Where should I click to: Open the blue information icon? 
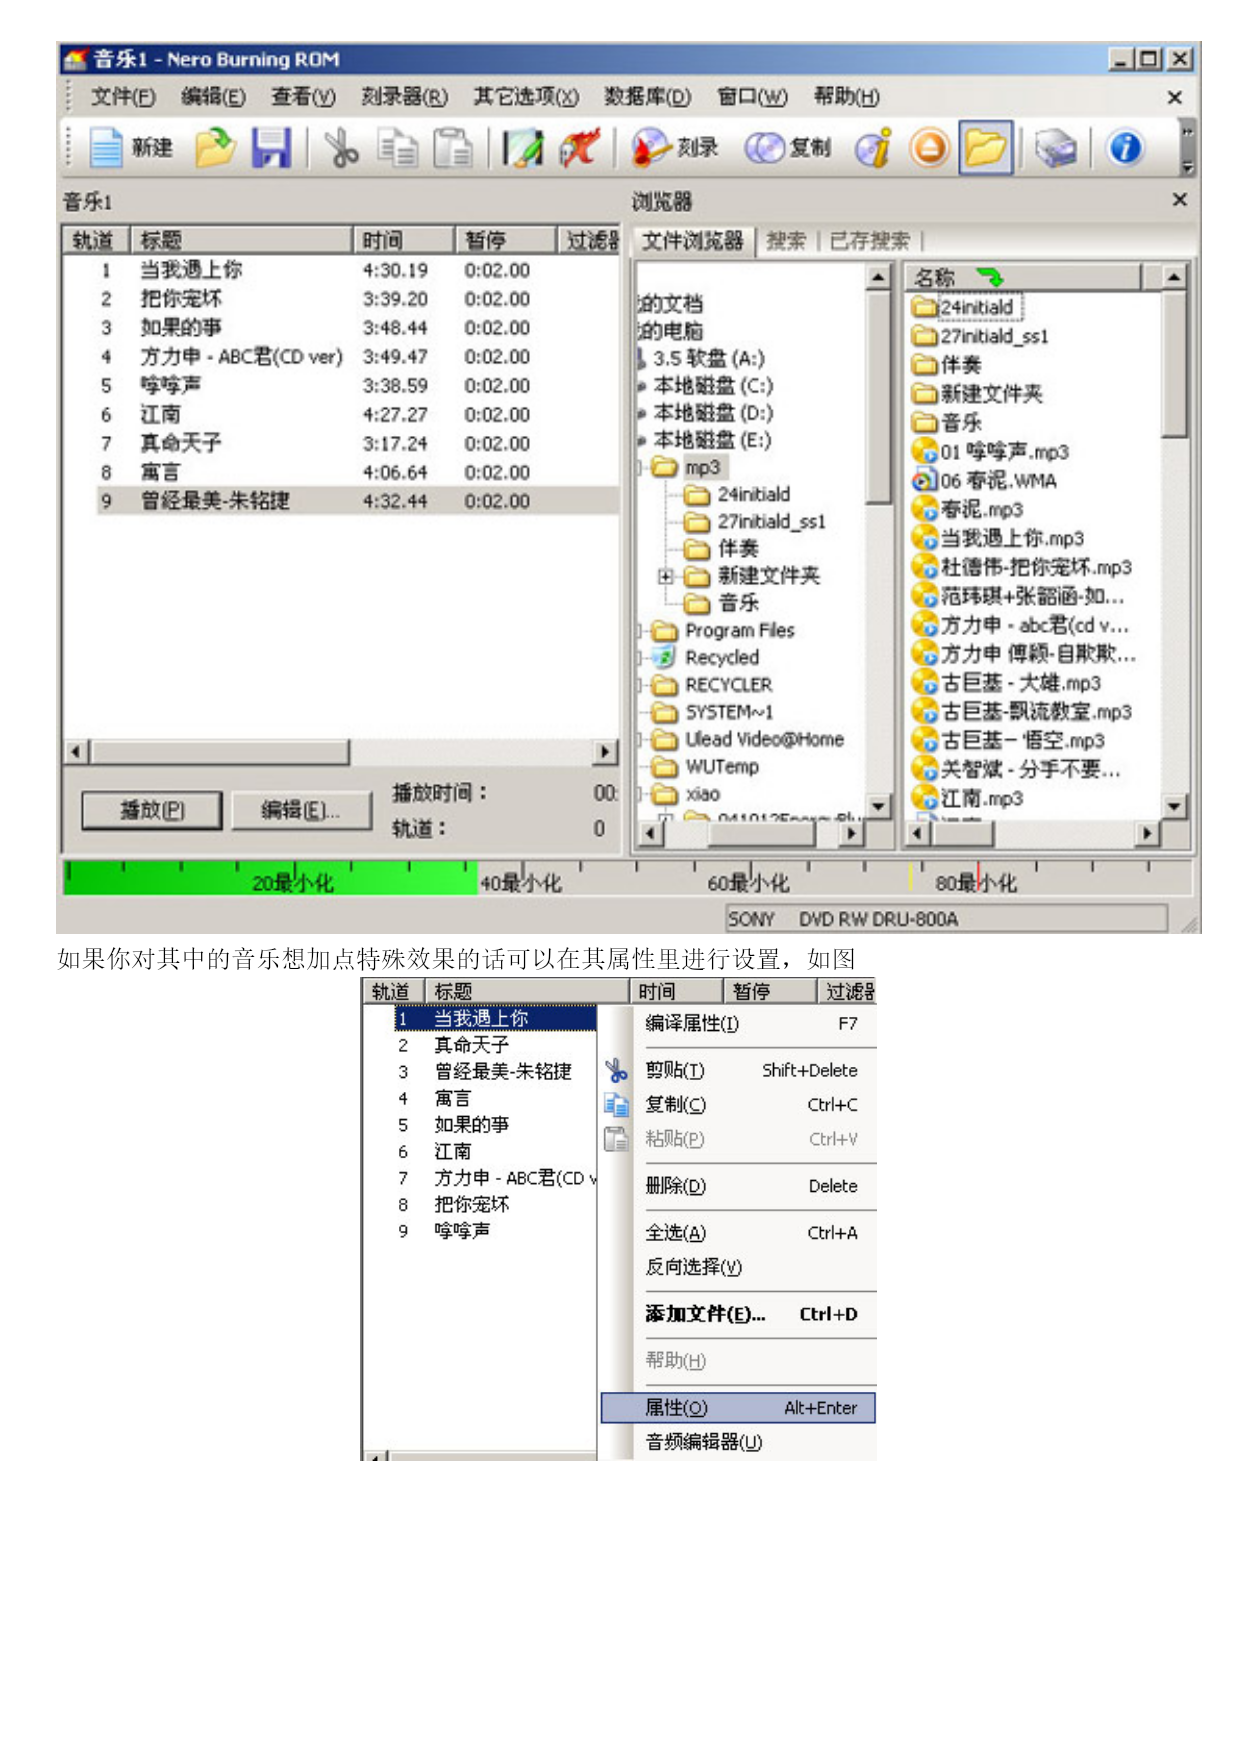(x=1125, y=148)
